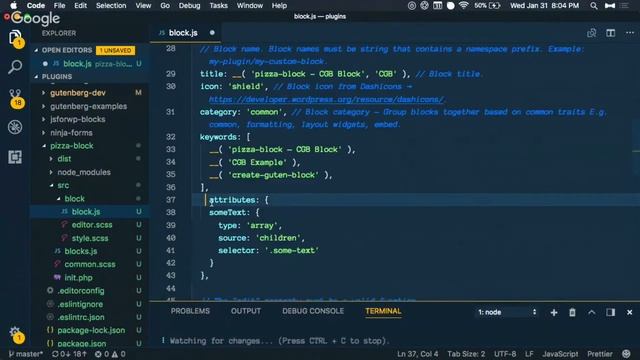Open the Selection menu
The width and height of the screenshot is (640, 360).
[111, 6]
